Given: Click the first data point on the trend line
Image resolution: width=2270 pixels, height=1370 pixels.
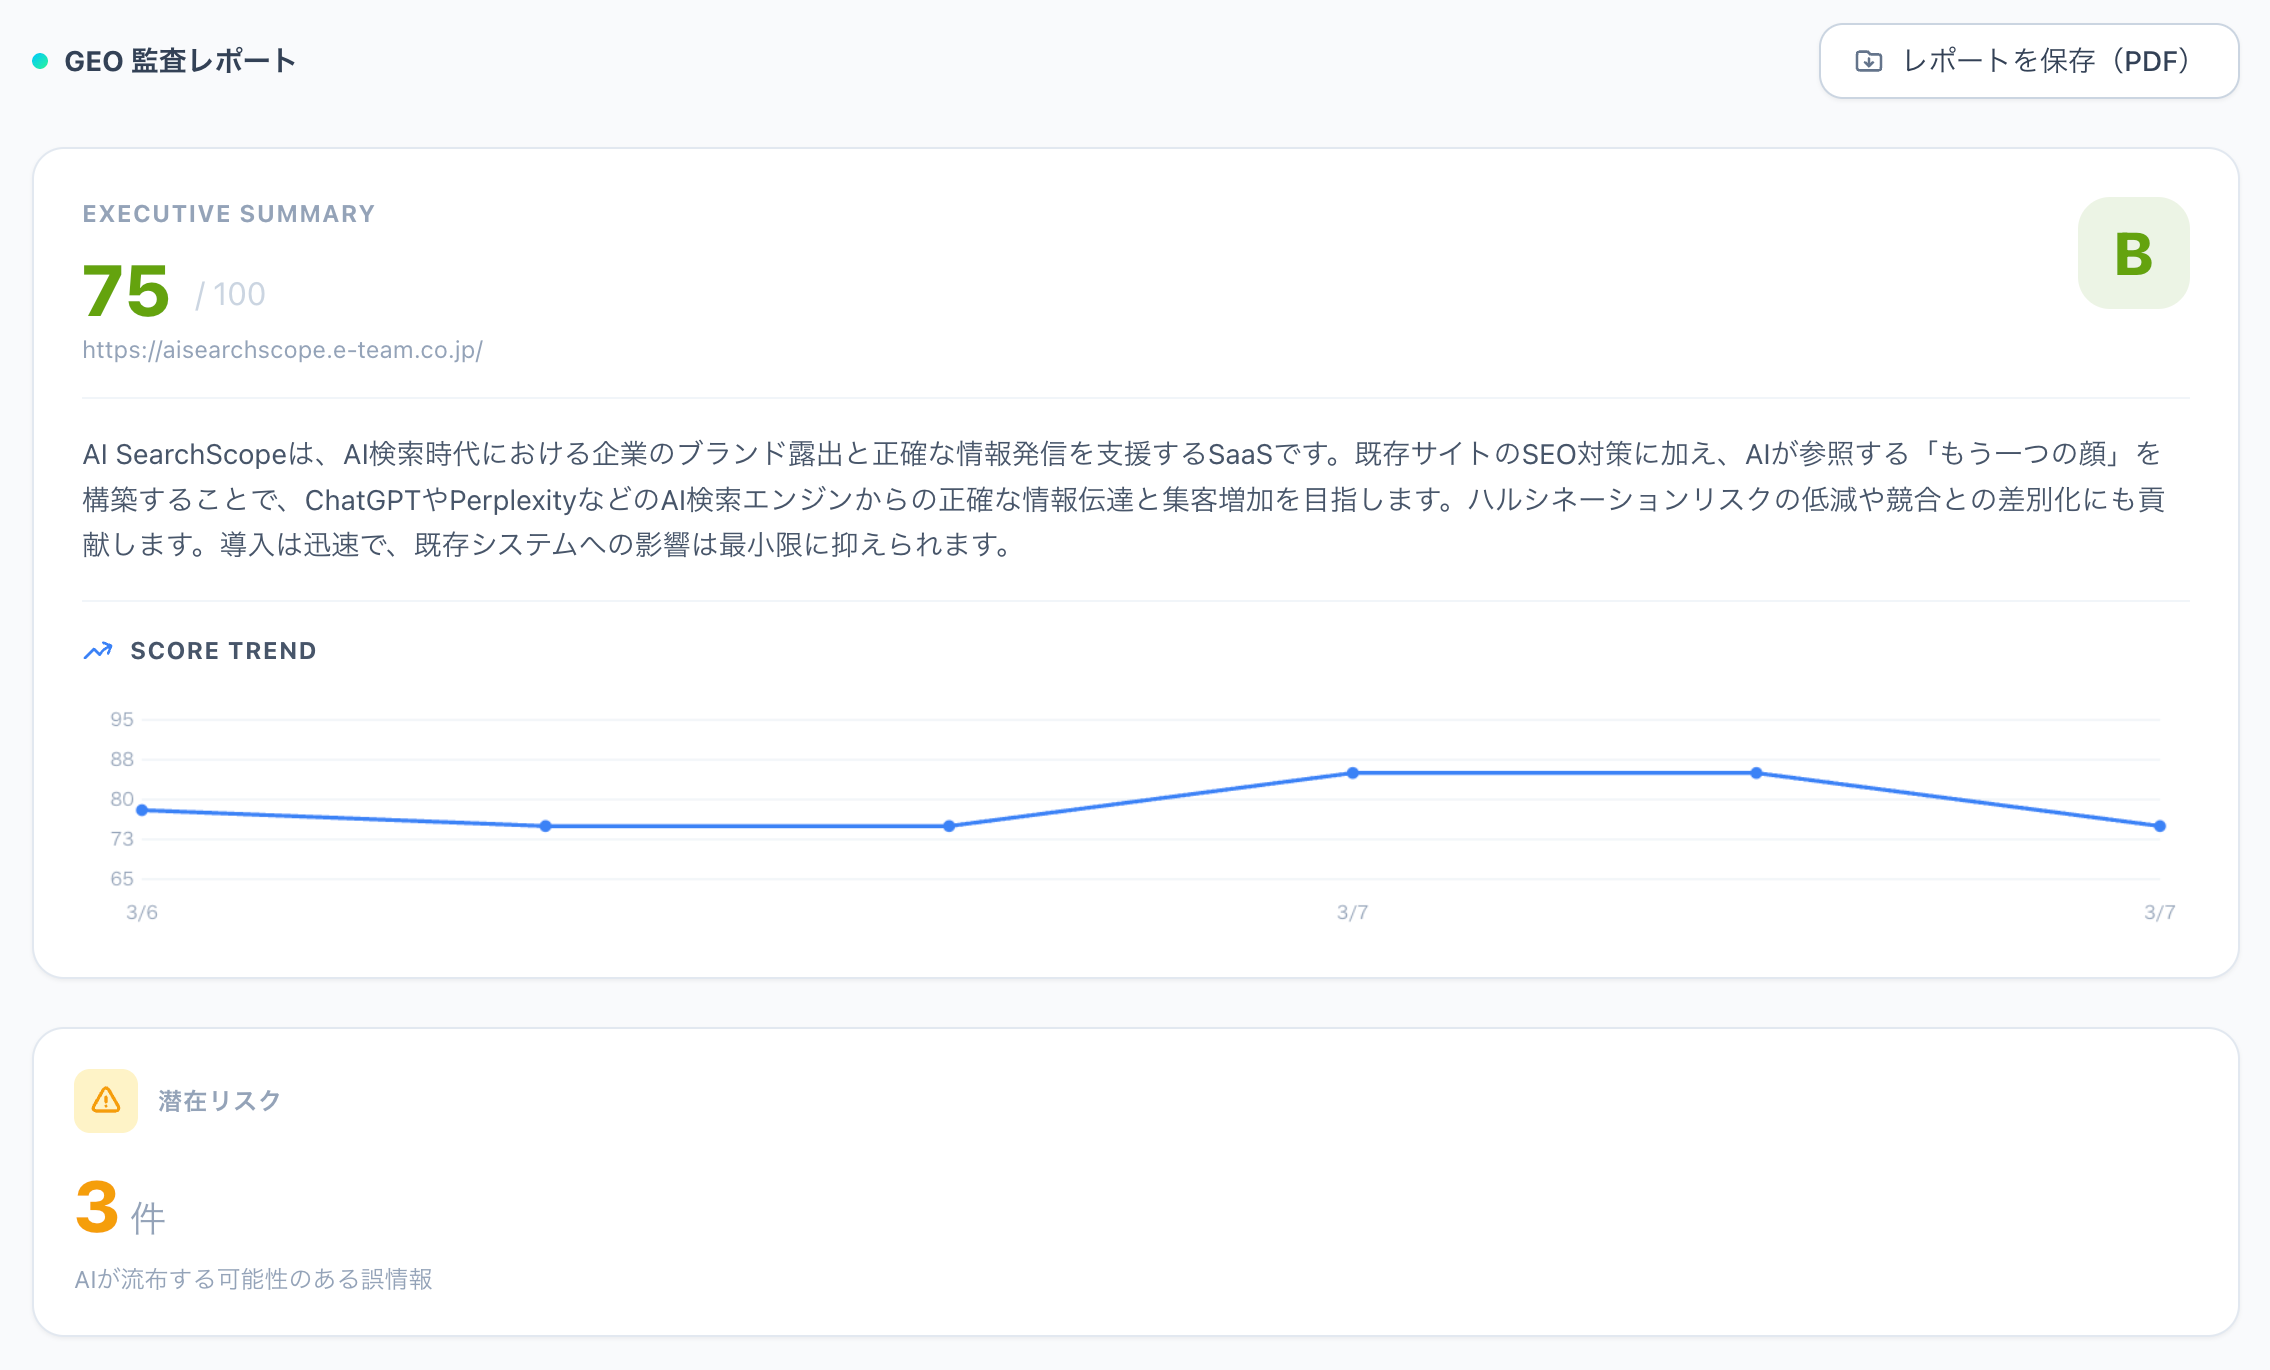Looking at the screenshot, I should coord(142,810).
